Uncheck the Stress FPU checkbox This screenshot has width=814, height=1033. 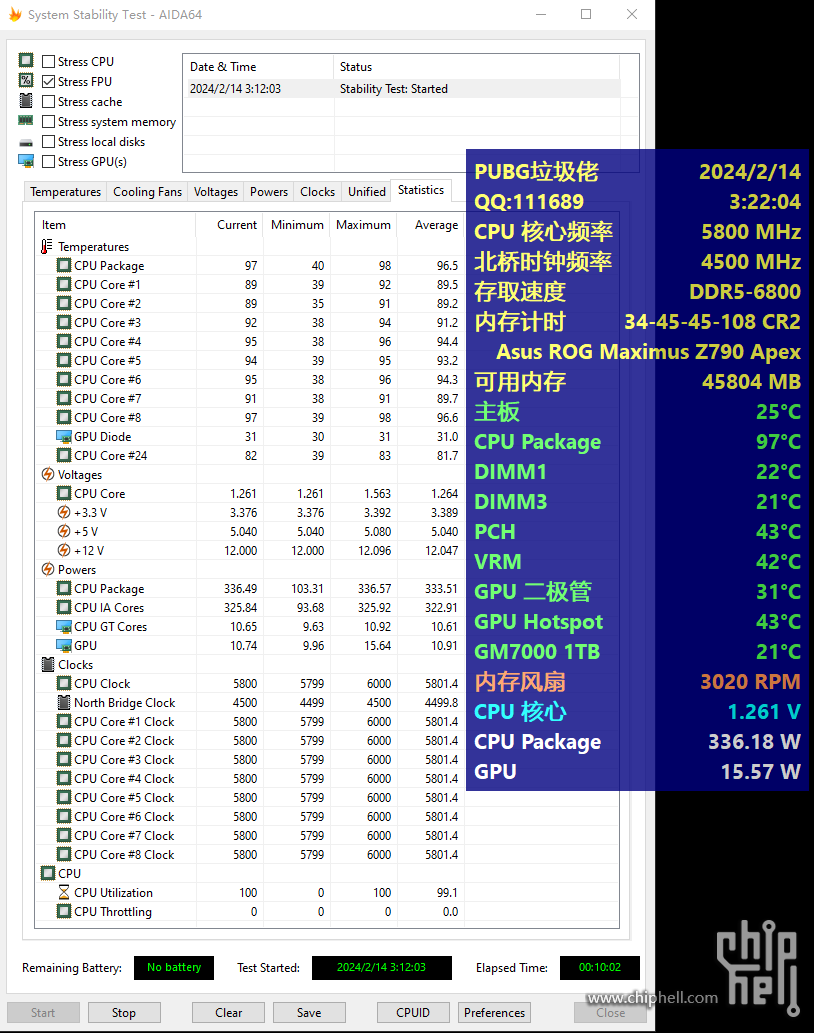(x=48, y=82)
